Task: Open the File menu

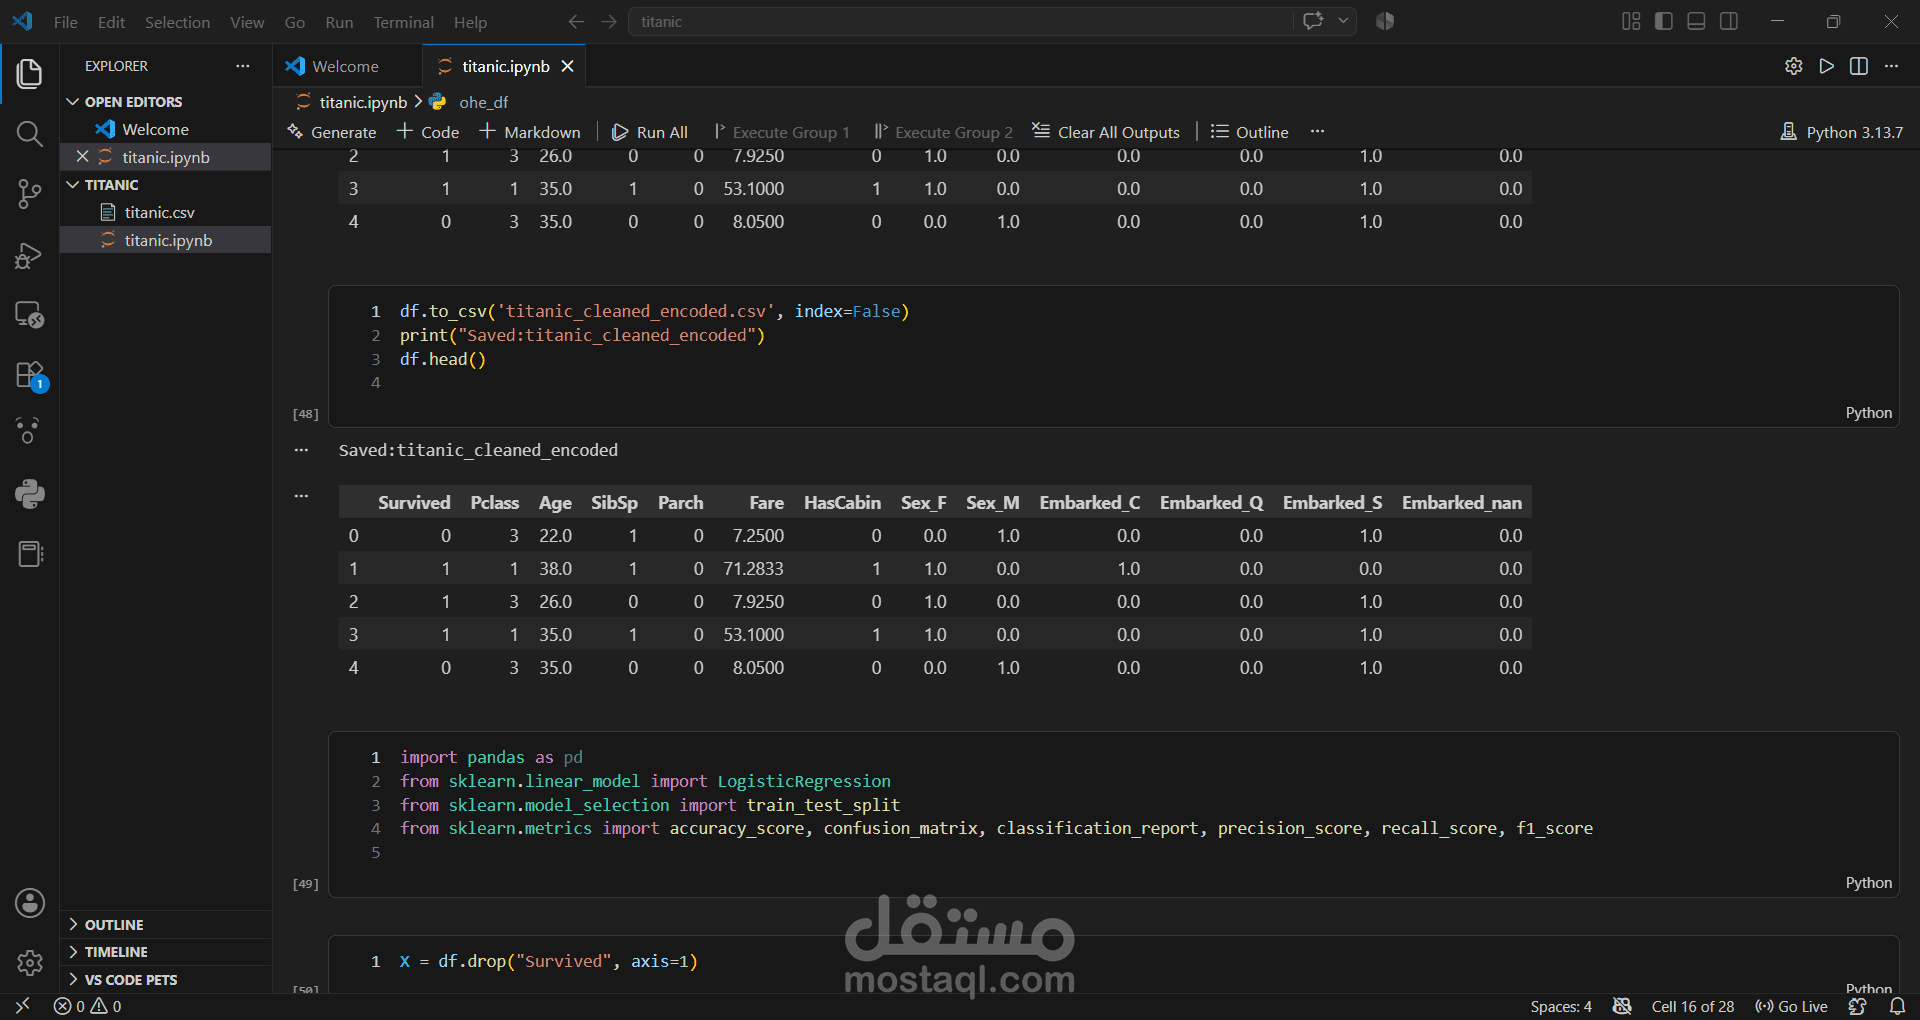Action: 66,22
